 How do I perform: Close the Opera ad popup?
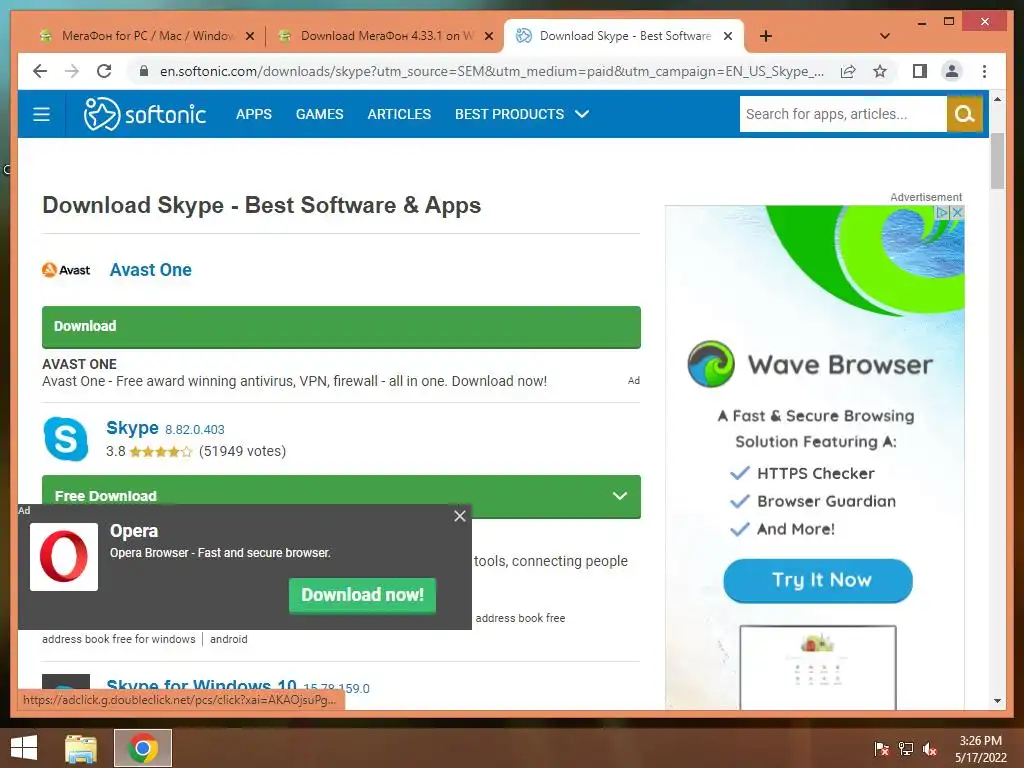(x=460, y=516)
